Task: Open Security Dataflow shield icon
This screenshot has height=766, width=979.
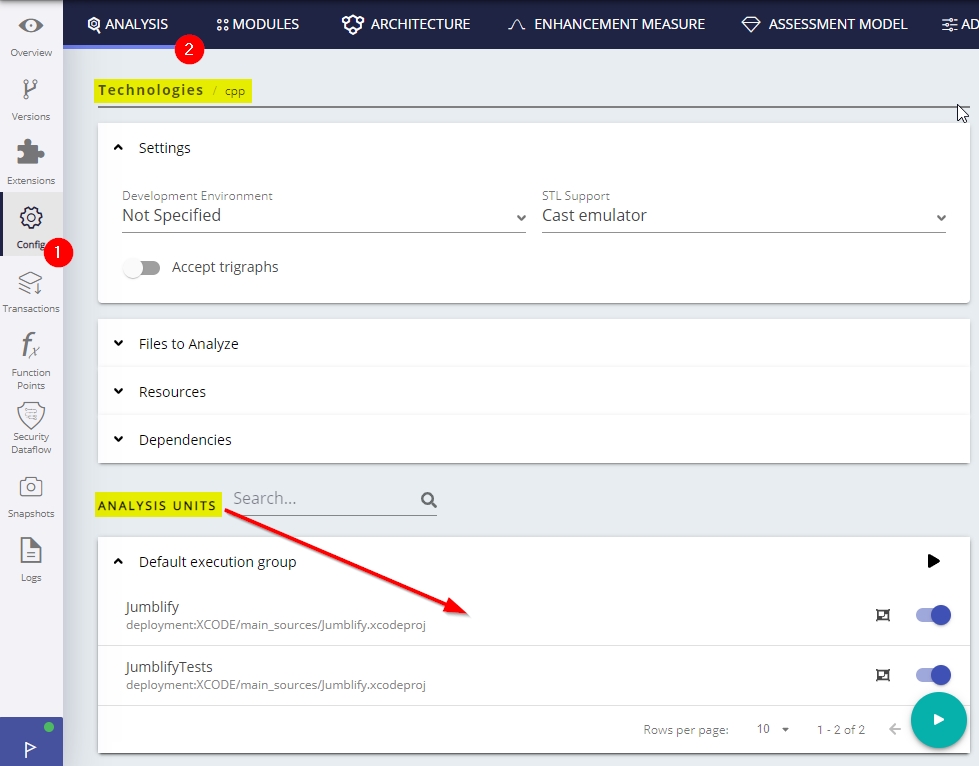Action: click(31, 415)
